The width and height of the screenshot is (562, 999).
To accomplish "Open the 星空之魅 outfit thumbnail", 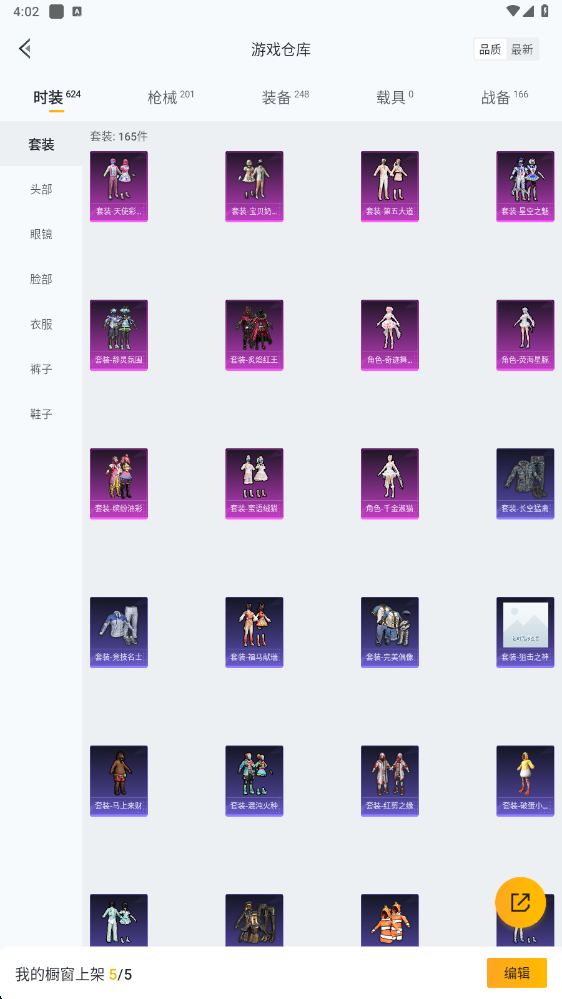I will (x=525, y=186).
